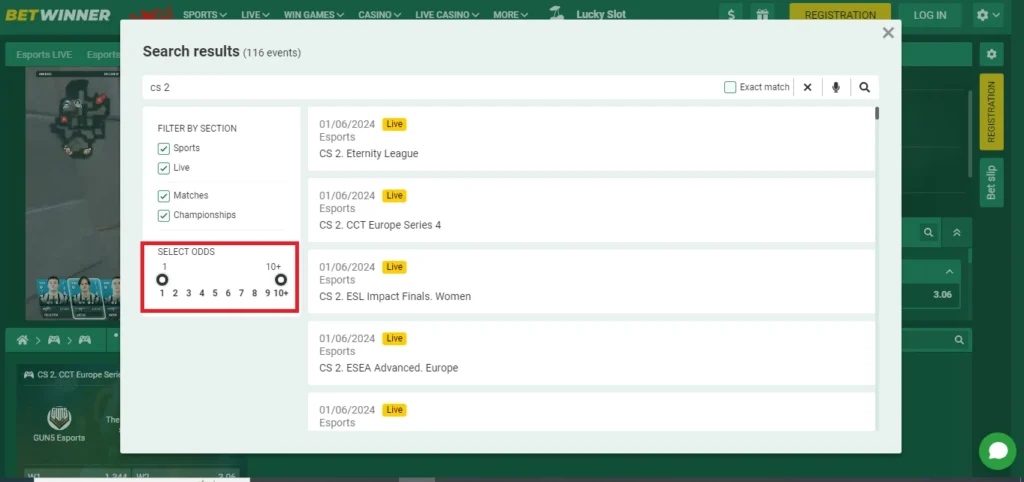
Task: Collapse all with double chevron icon
Action: pyautogui.click(x=957, y=233)
